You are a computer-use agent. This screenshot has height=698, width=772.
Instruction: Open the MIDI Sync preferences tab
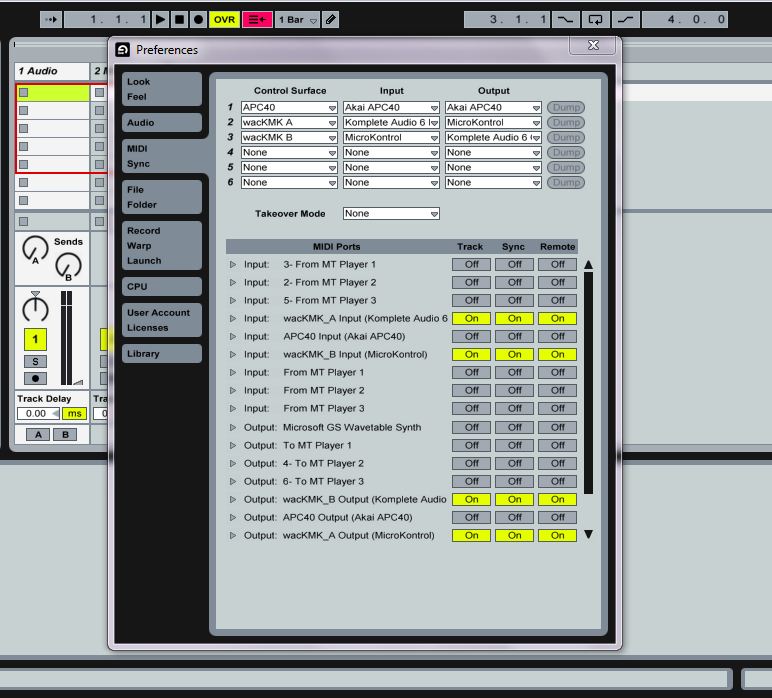coord(161,156)
